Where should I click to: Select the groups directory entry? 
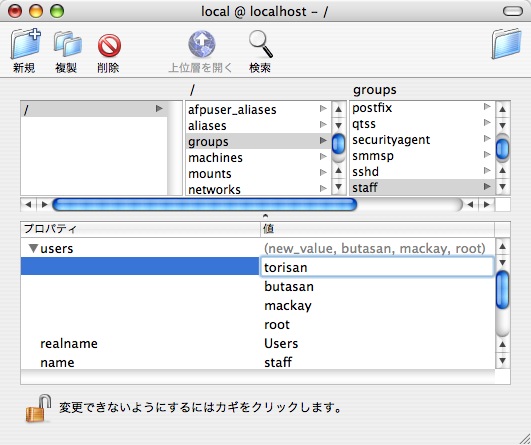[258, 141]
